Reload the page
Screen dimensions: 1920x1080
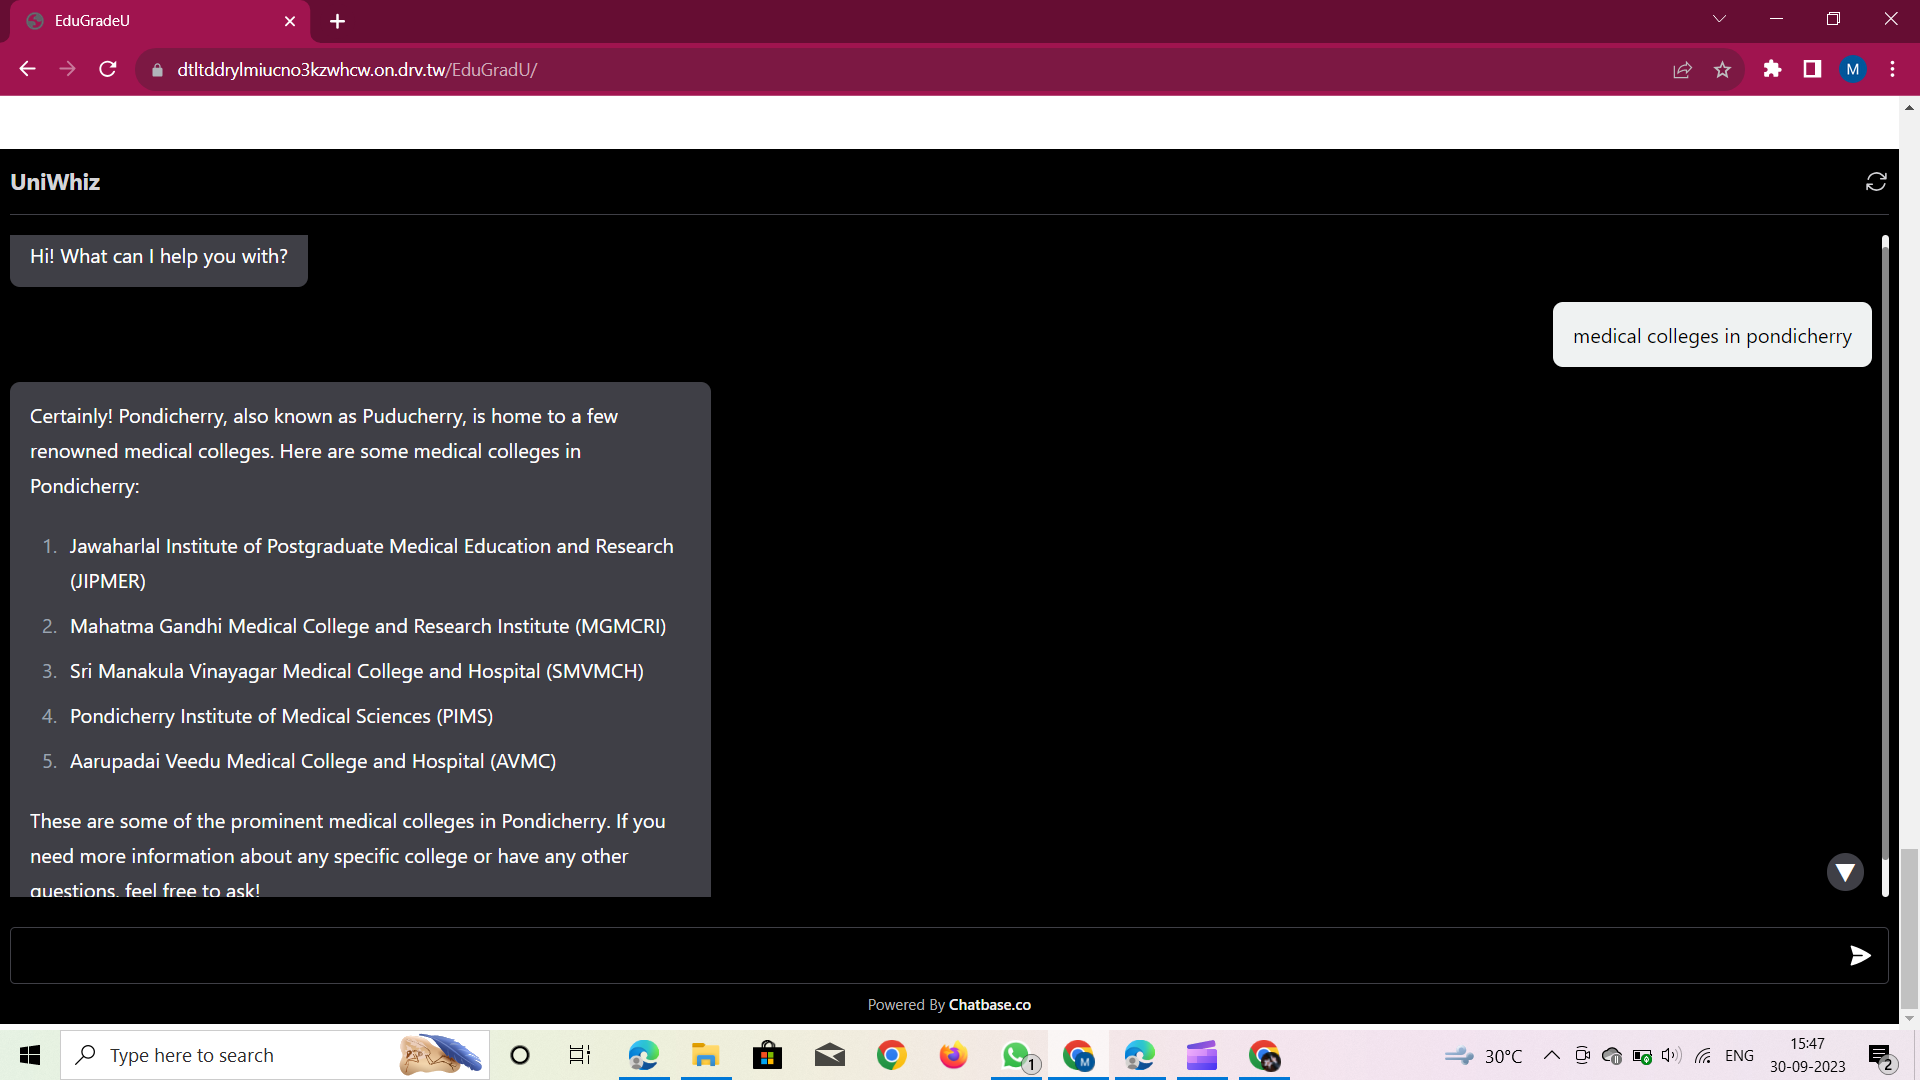pos(108,69)
